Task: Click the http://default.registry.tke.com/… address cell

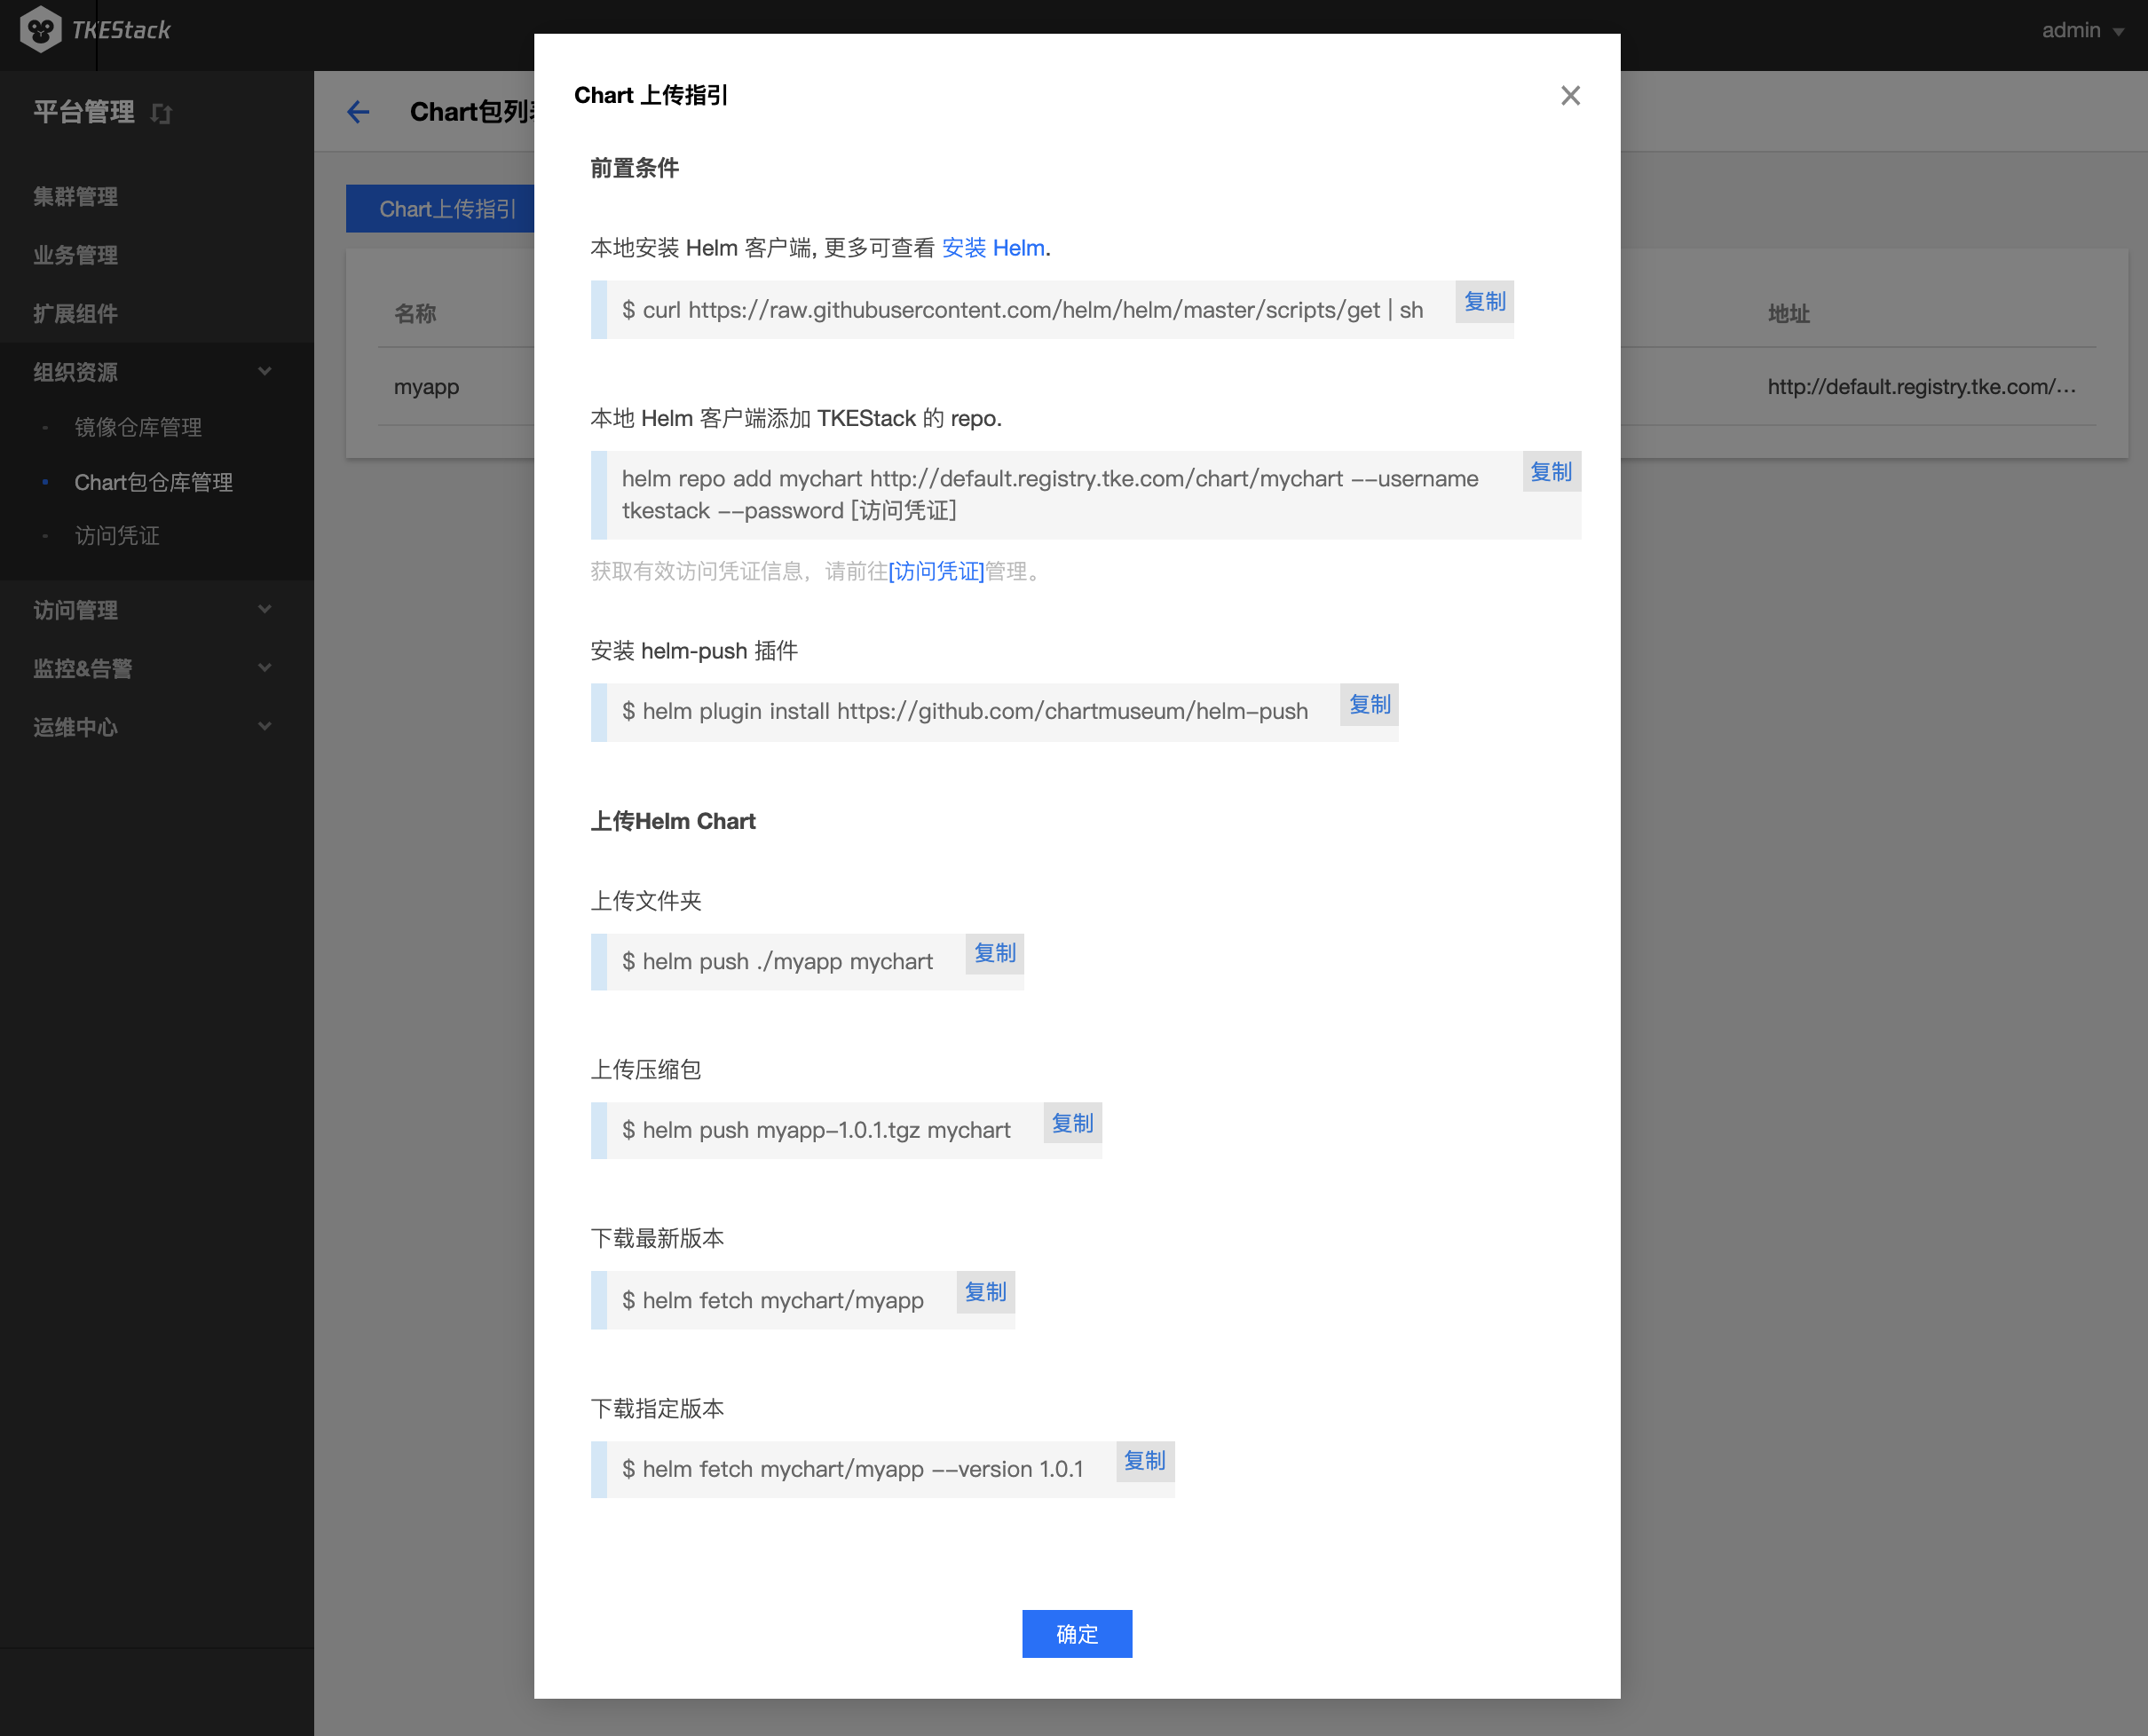Action: pos(1921,387)
